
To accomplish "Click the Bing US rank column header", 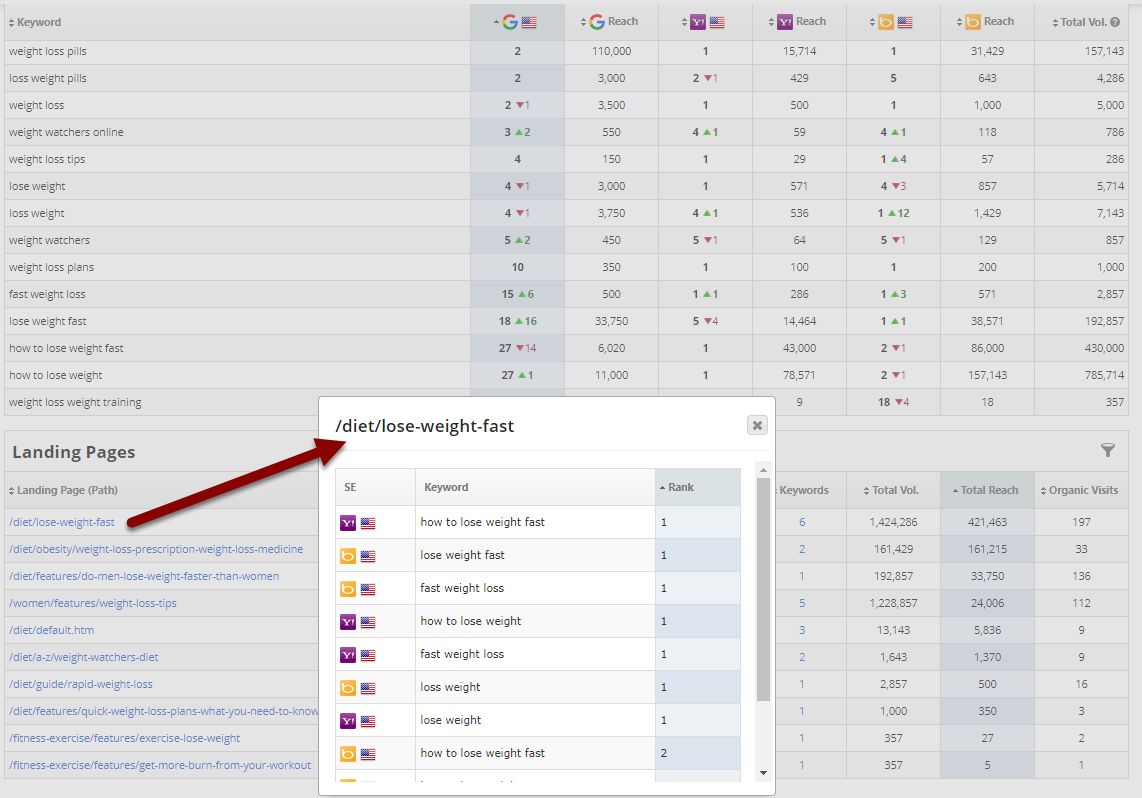I will (x=893, y=22).
